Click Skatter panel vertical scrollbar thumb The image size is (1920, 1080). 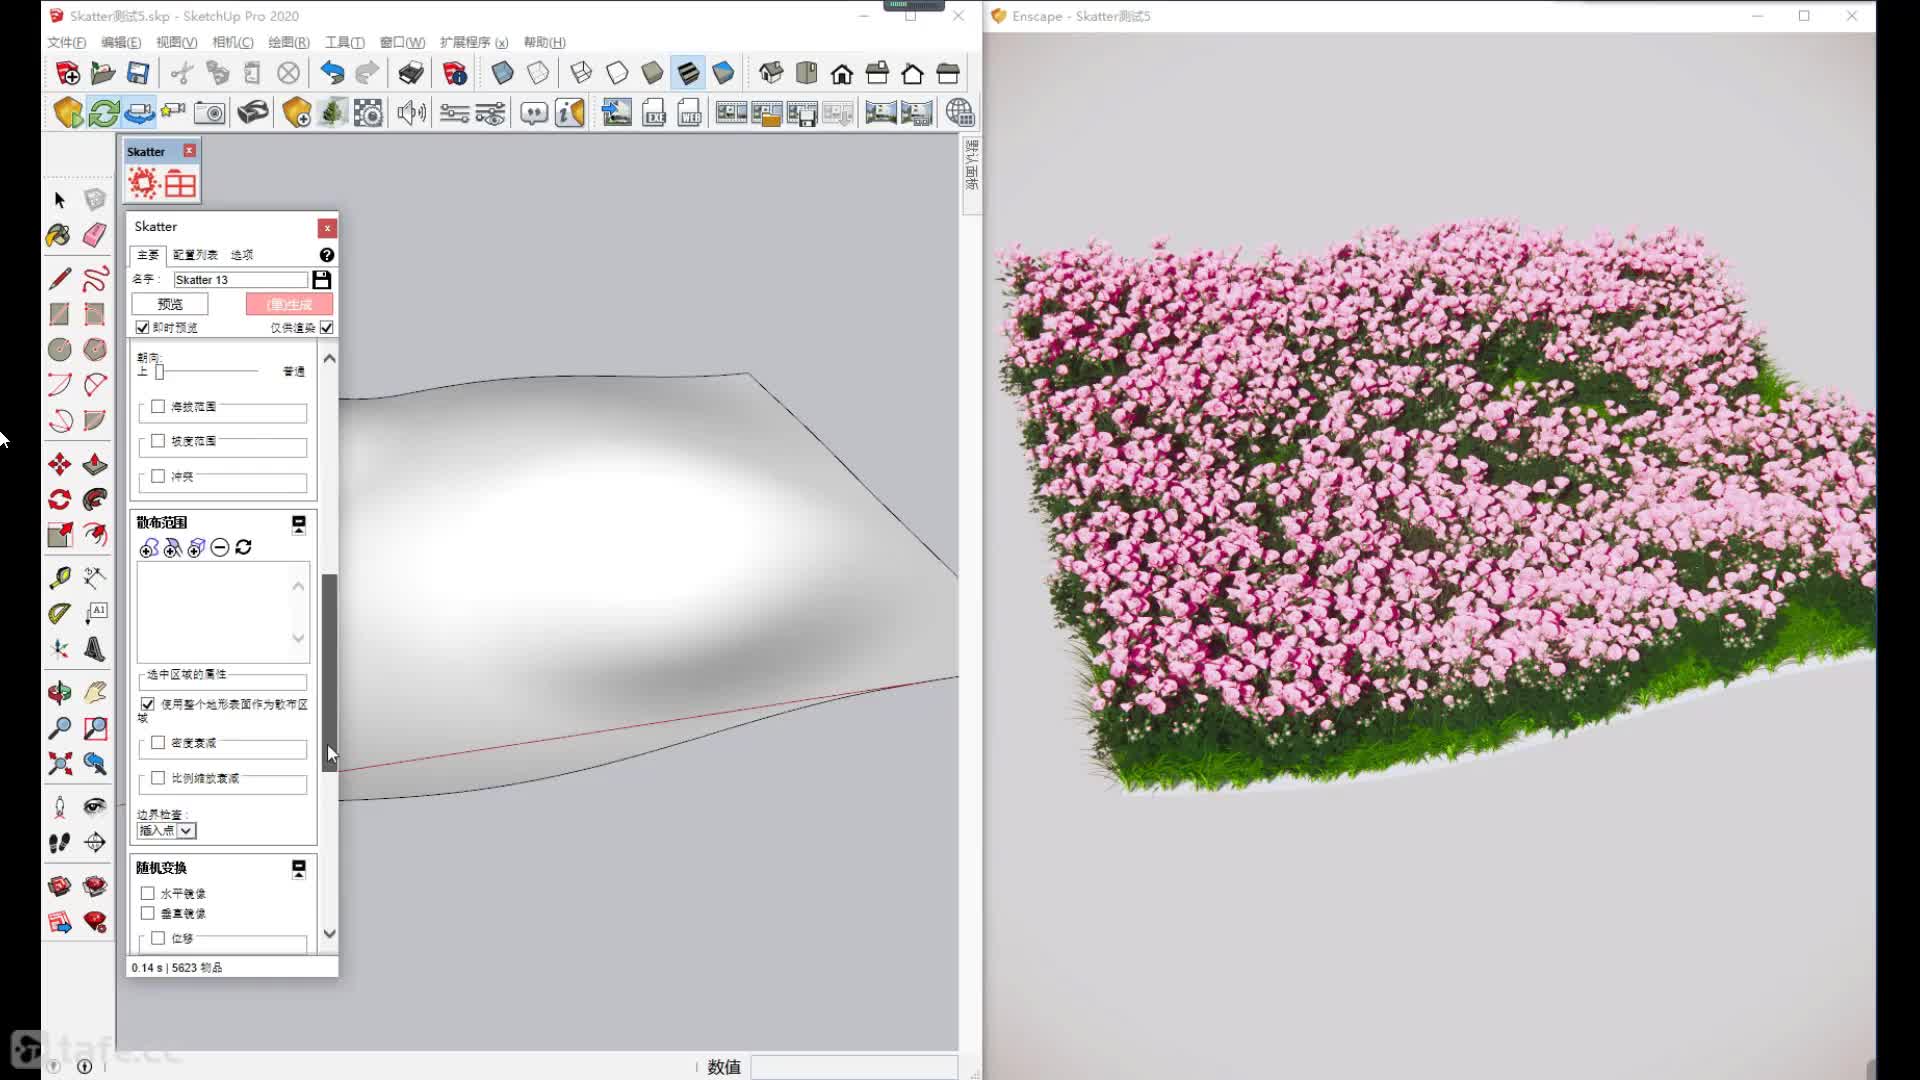click(329, 672)
